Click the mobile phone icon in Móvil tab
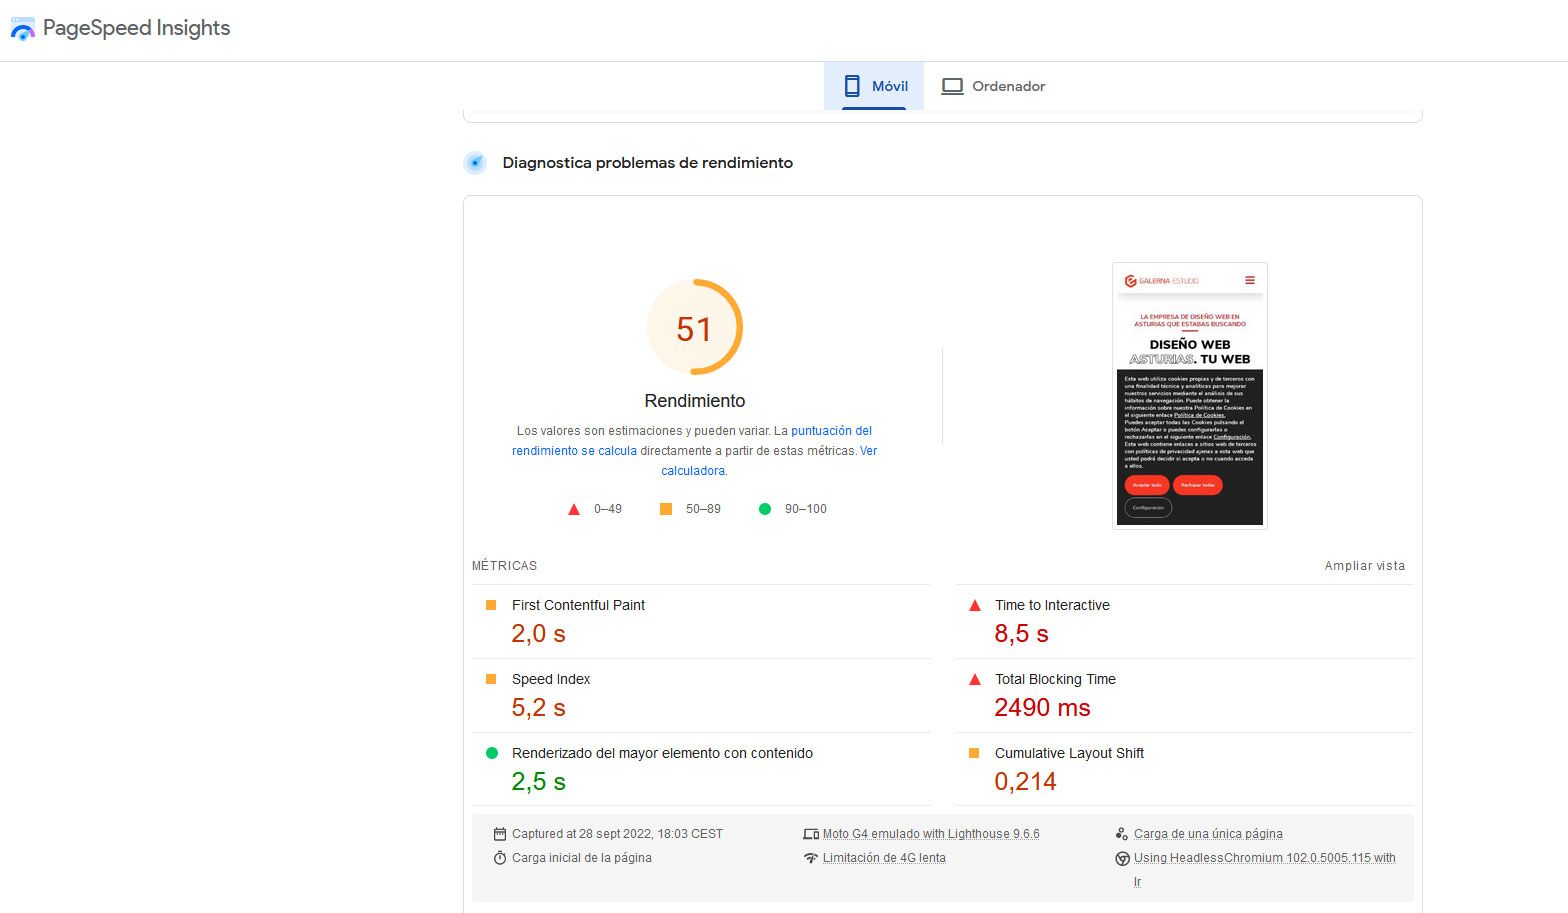Viewport: 1568px width, 913px height. coord(852,86)
